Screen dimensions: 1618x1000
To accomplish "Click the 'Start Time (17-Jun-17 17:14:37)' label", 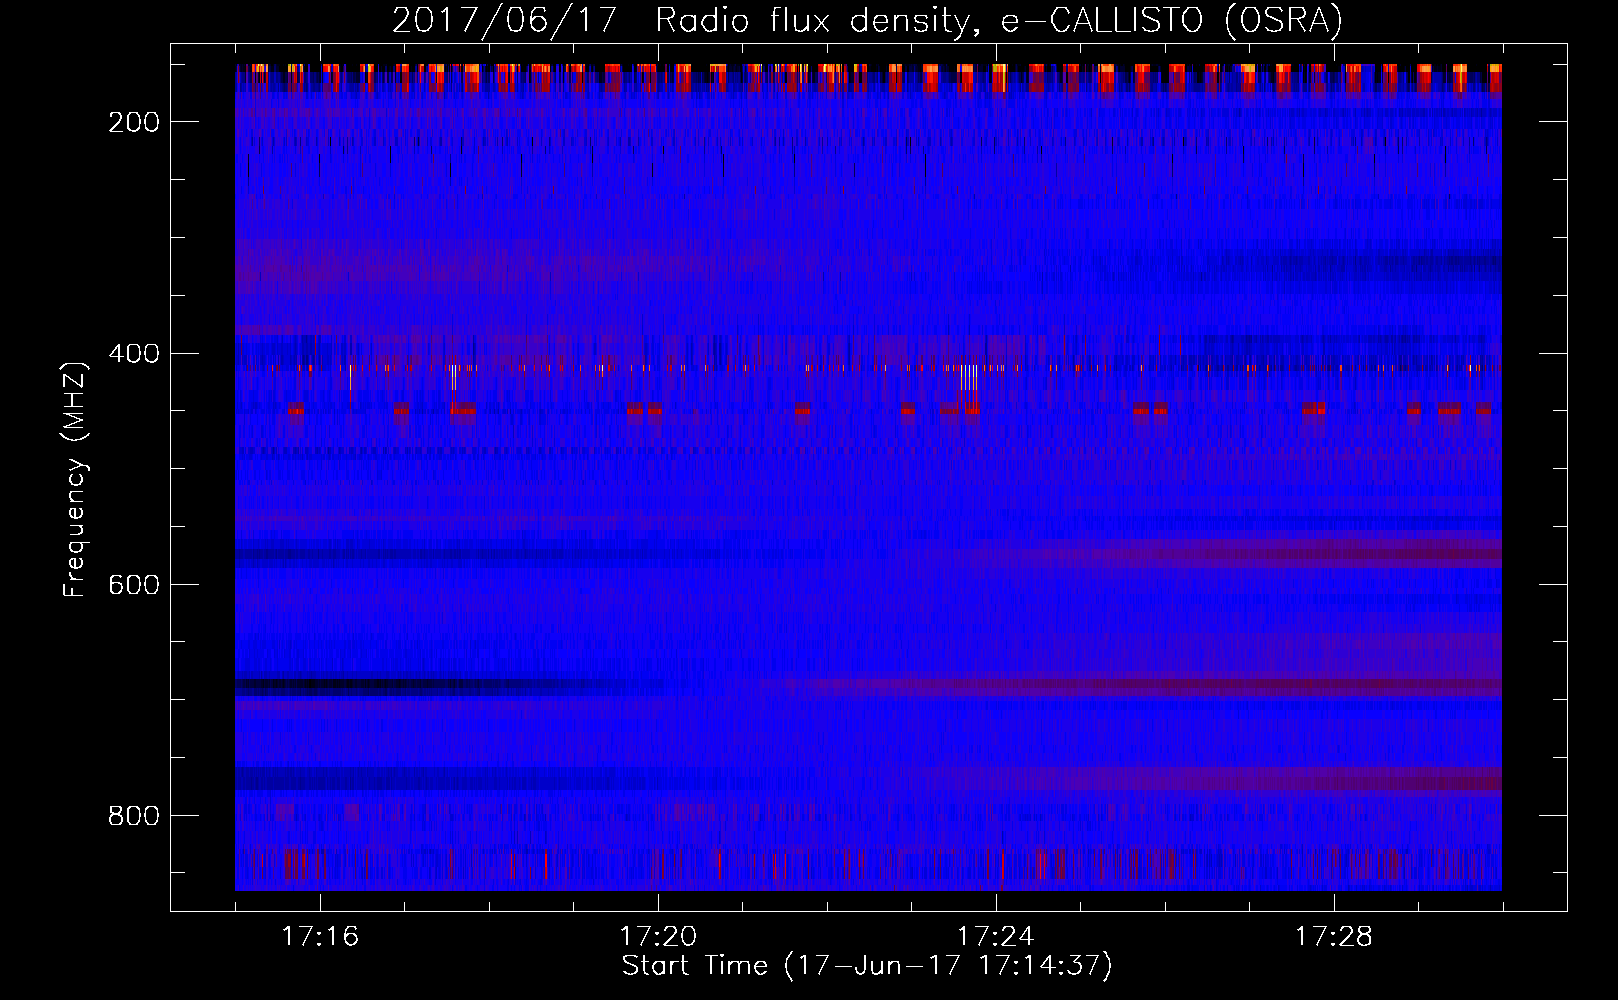I will click(x=867, y=966).
